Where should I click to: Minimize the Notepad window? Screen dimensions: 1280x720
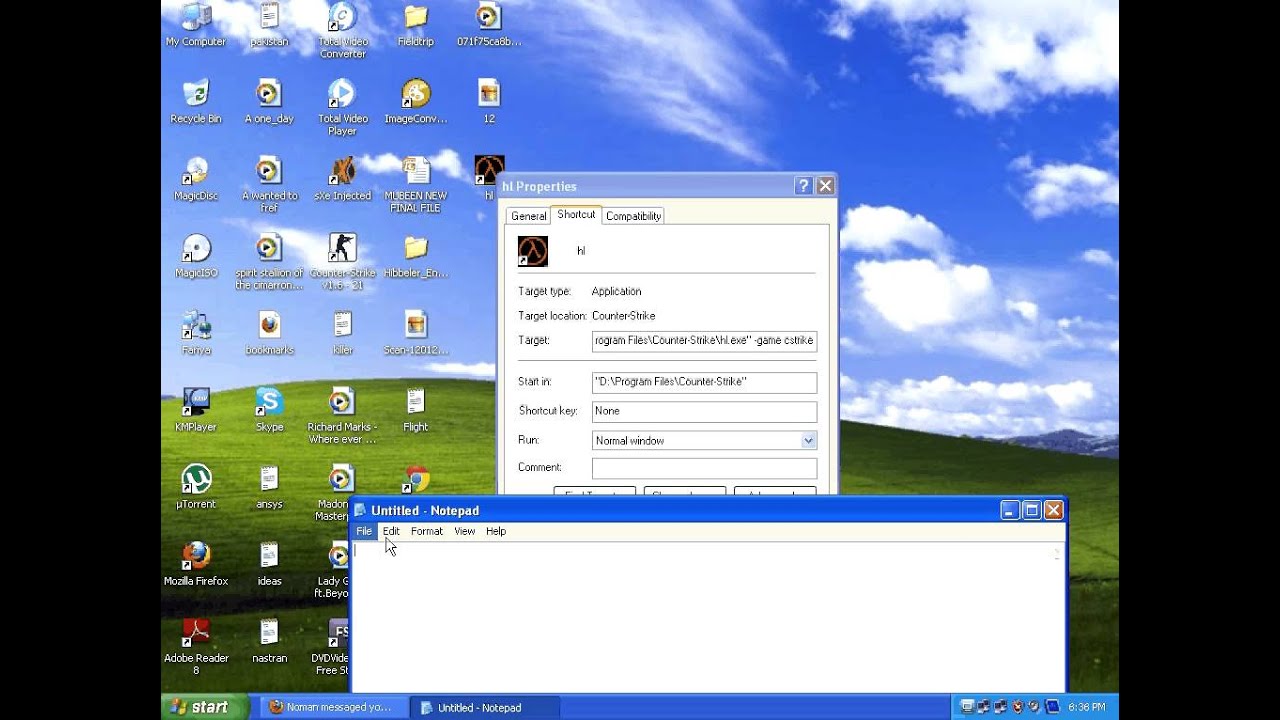pyautogui.click(x=1010, y=510)
